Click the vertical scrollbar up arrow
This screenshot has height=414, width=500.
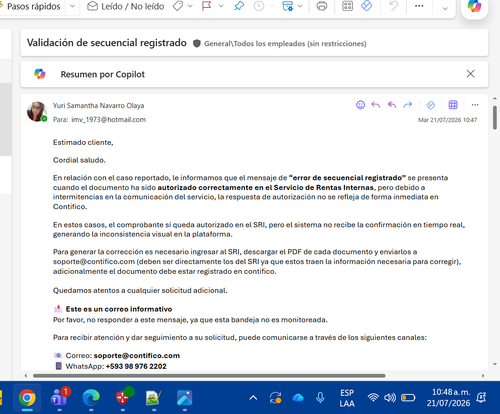pyautogui.click(x=495, y=99)
